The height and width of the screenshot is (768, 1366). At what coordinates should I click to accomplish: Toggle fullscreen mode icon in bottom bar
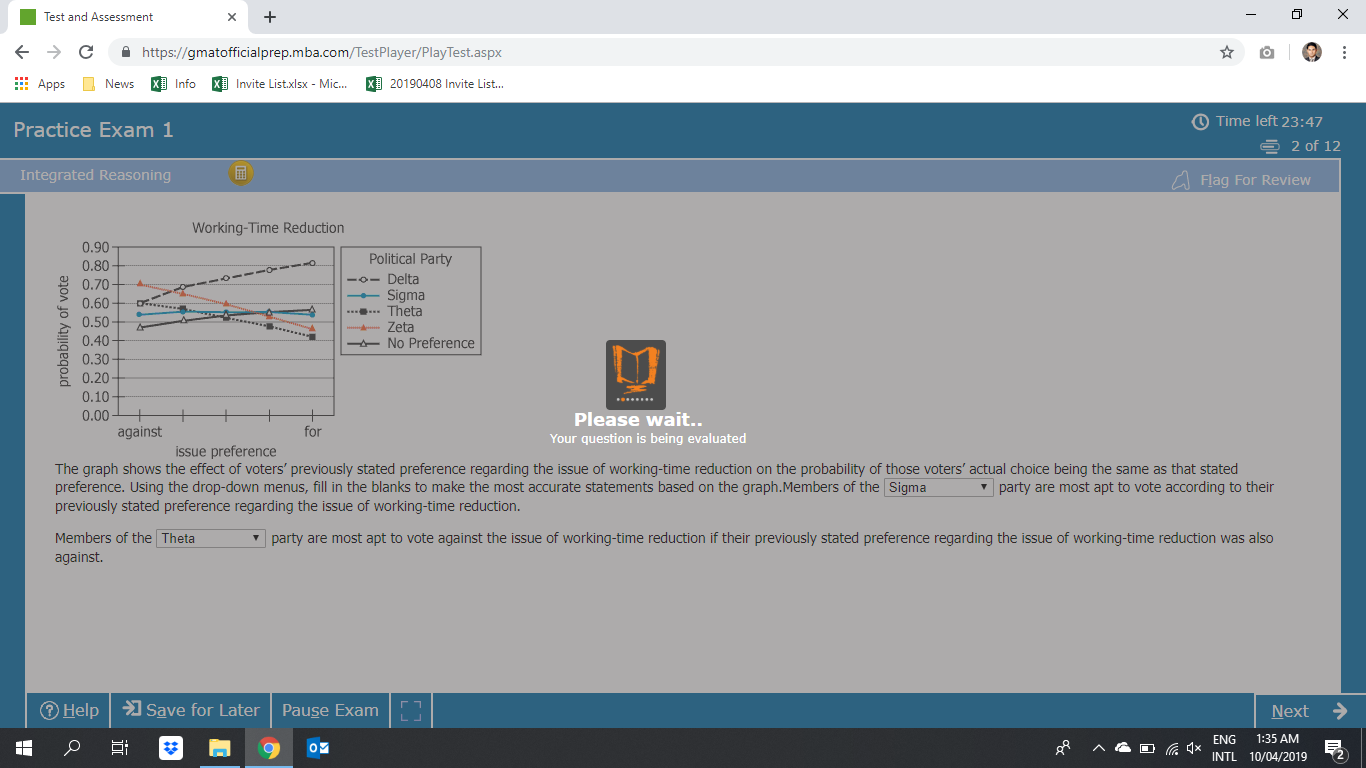point(410,711)
